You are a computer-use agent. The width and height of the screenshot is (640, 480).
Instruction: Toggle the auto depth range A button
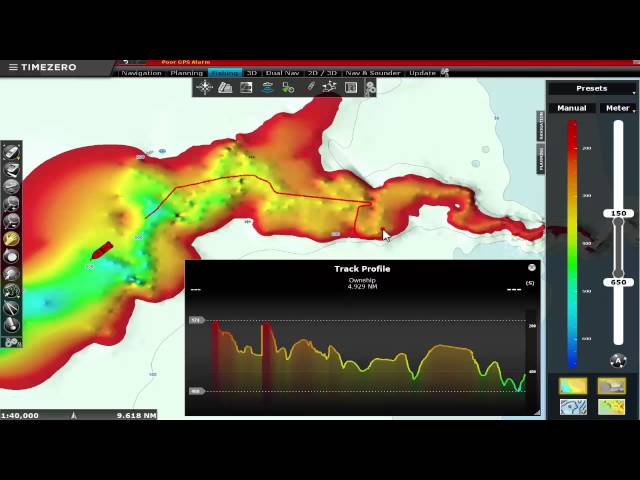tap(618, 360)
